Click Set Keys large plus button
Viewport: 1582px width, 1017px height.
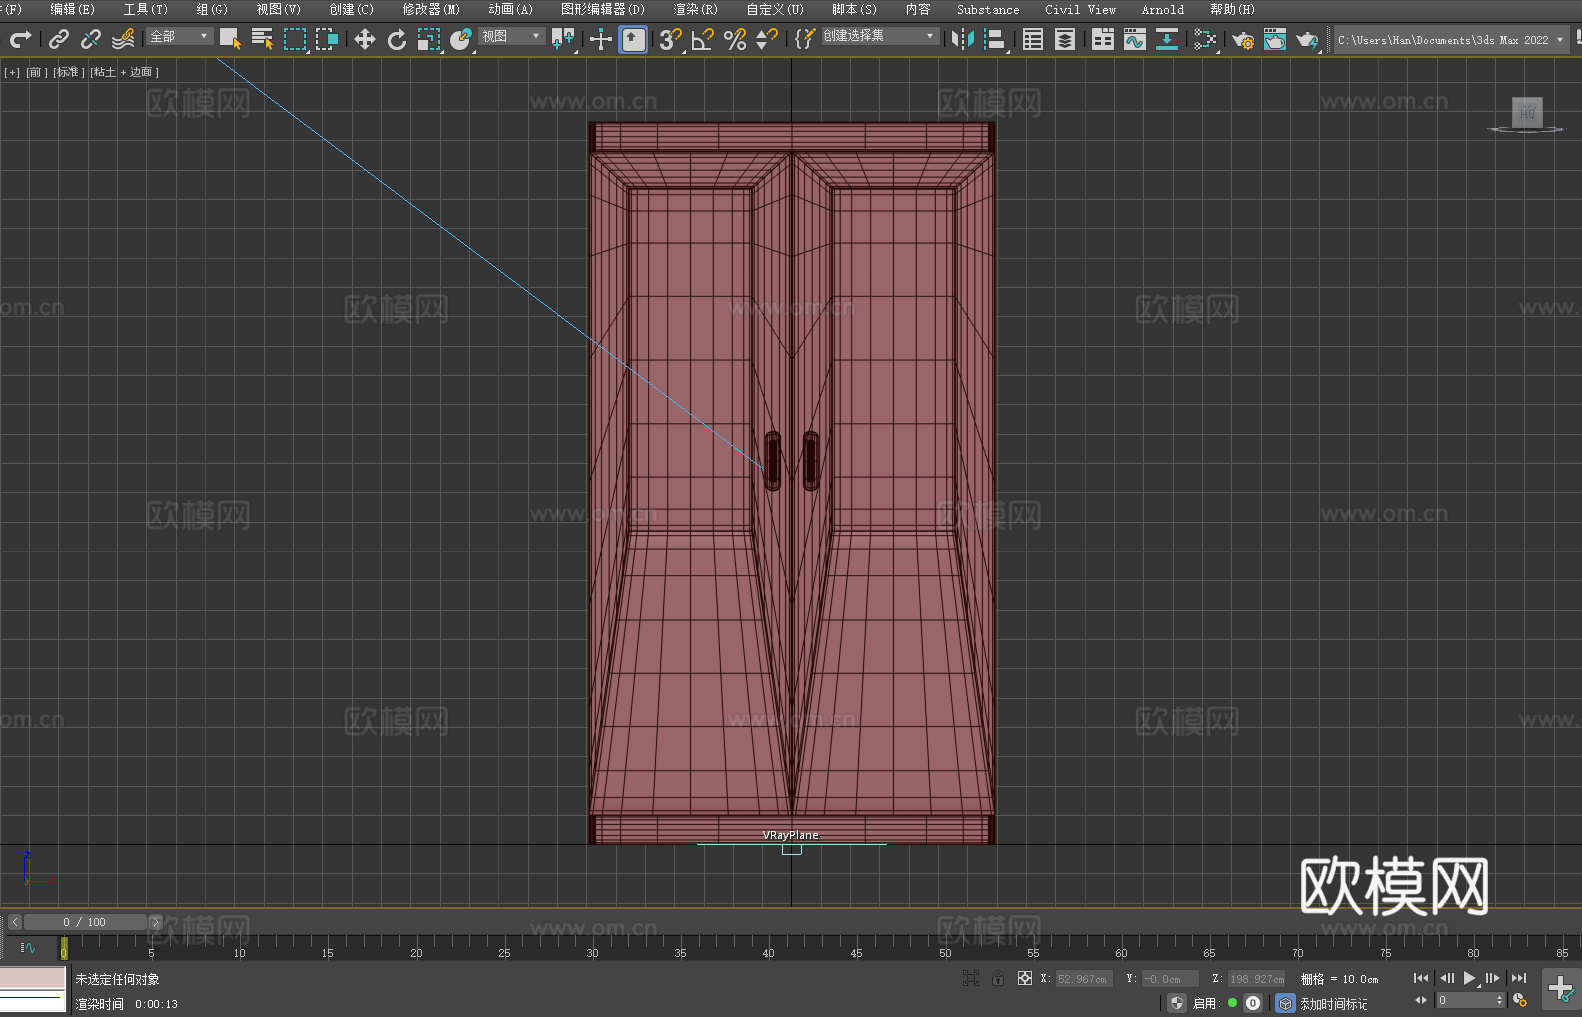pyautogui.click(x=1561, y=989)
